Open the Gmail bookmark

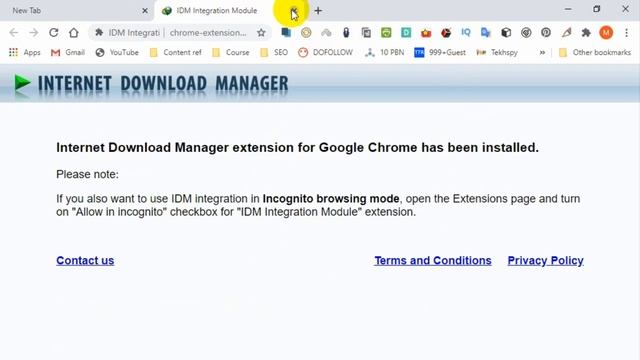(68, 52)
